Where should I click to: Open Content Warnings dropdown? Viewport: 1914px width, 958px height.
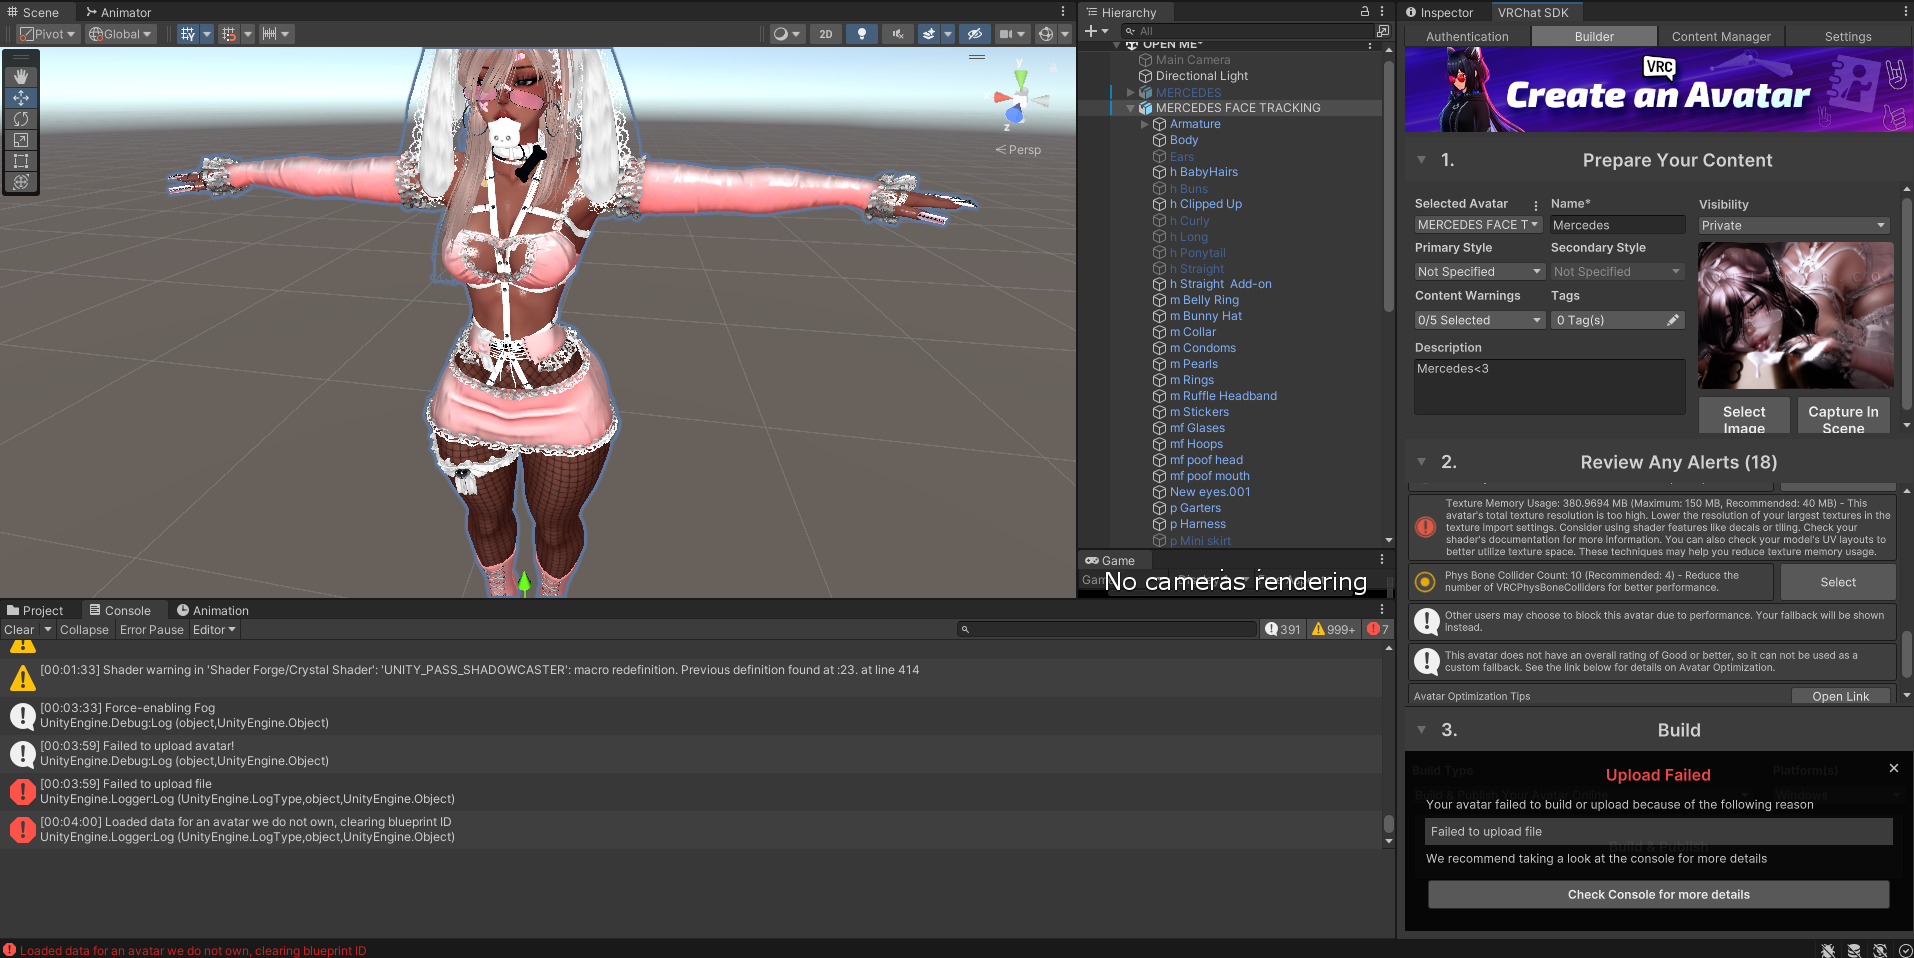point(1479,320)
